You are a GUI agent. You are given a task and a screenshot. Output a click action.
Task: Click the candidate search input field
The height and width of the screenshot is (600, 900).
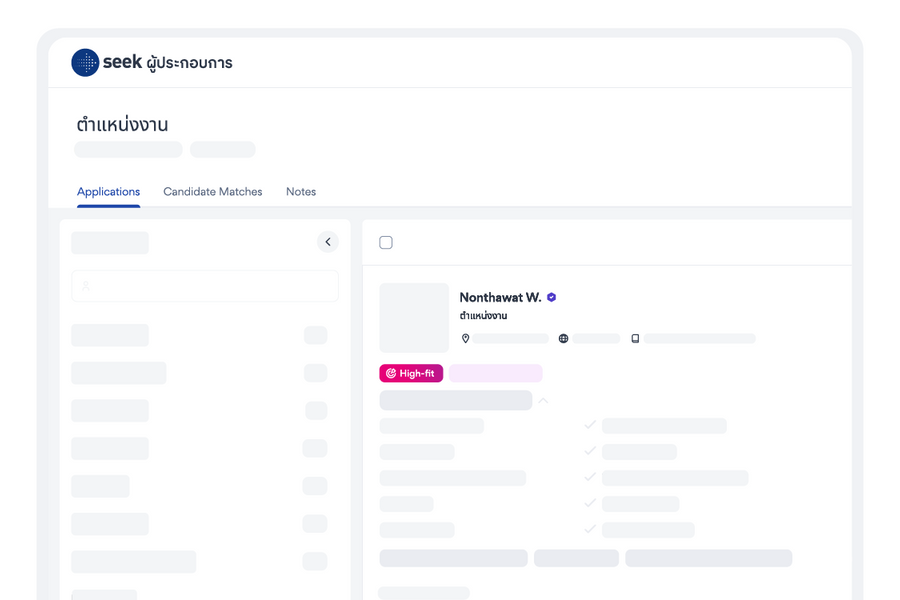click(205, 286)
